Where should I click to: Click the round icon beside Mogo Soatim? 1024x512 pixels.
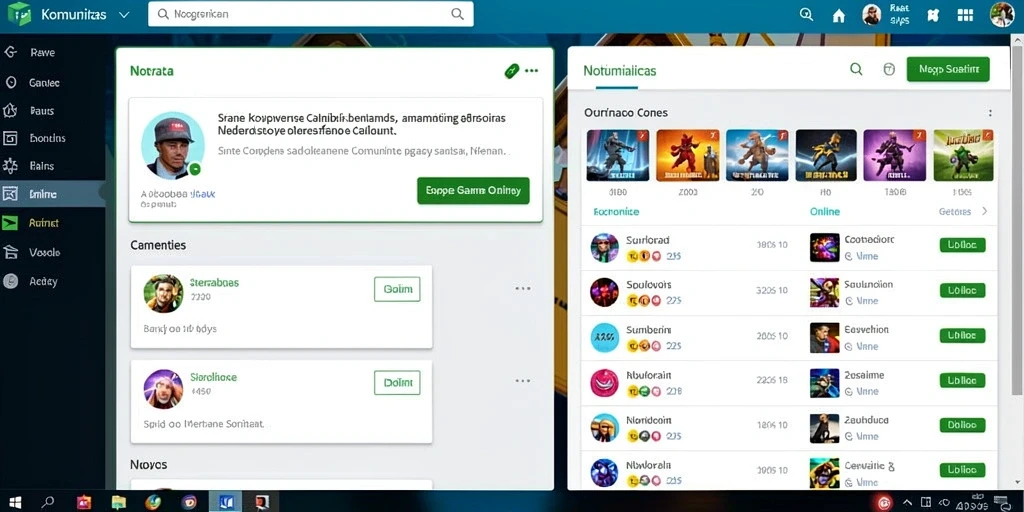(x=889, y=69)
